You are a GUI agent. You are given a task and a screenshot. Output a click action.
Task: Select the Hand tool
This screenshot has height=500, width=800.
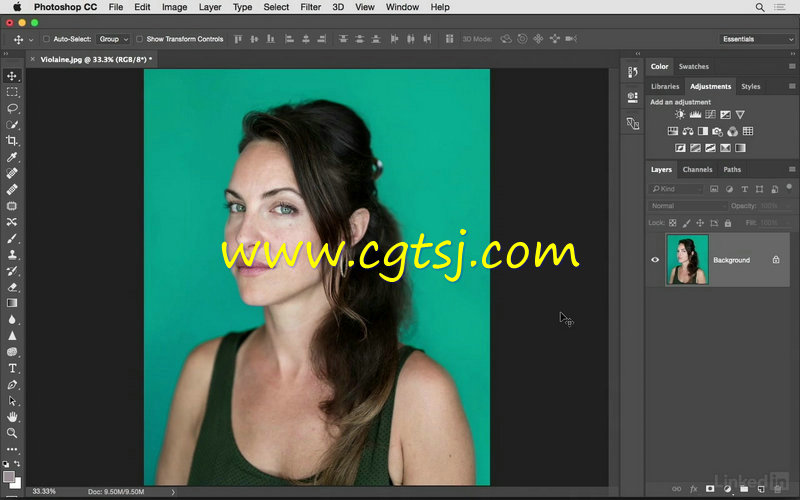pyautogui.click(x=12, y=417)
